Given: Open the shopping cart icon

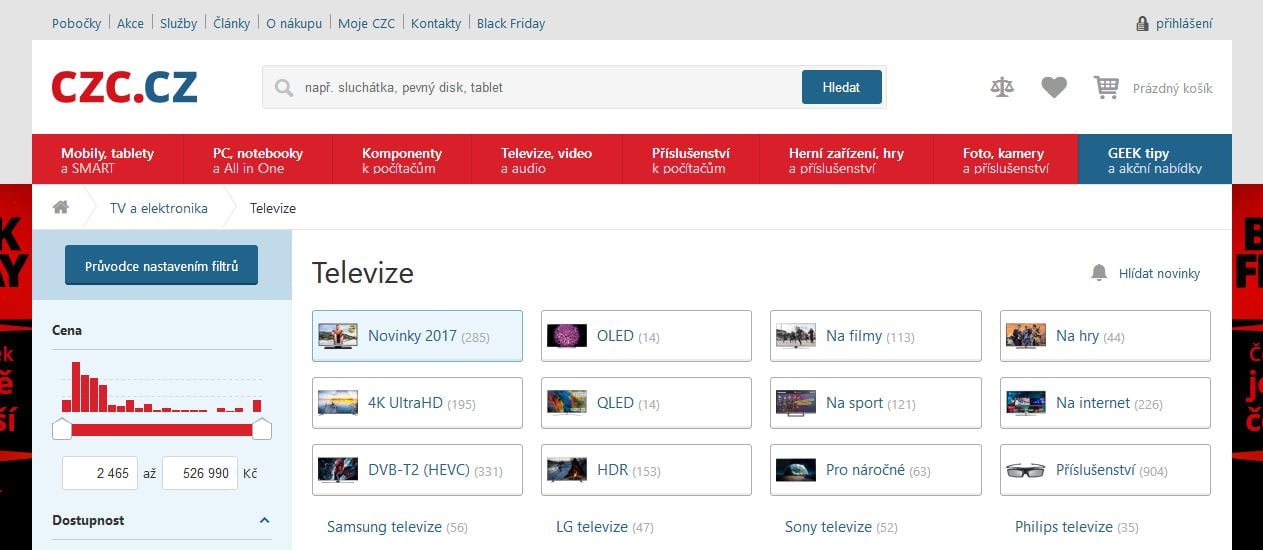Looking at the screenshot, I should point(1106,88).
